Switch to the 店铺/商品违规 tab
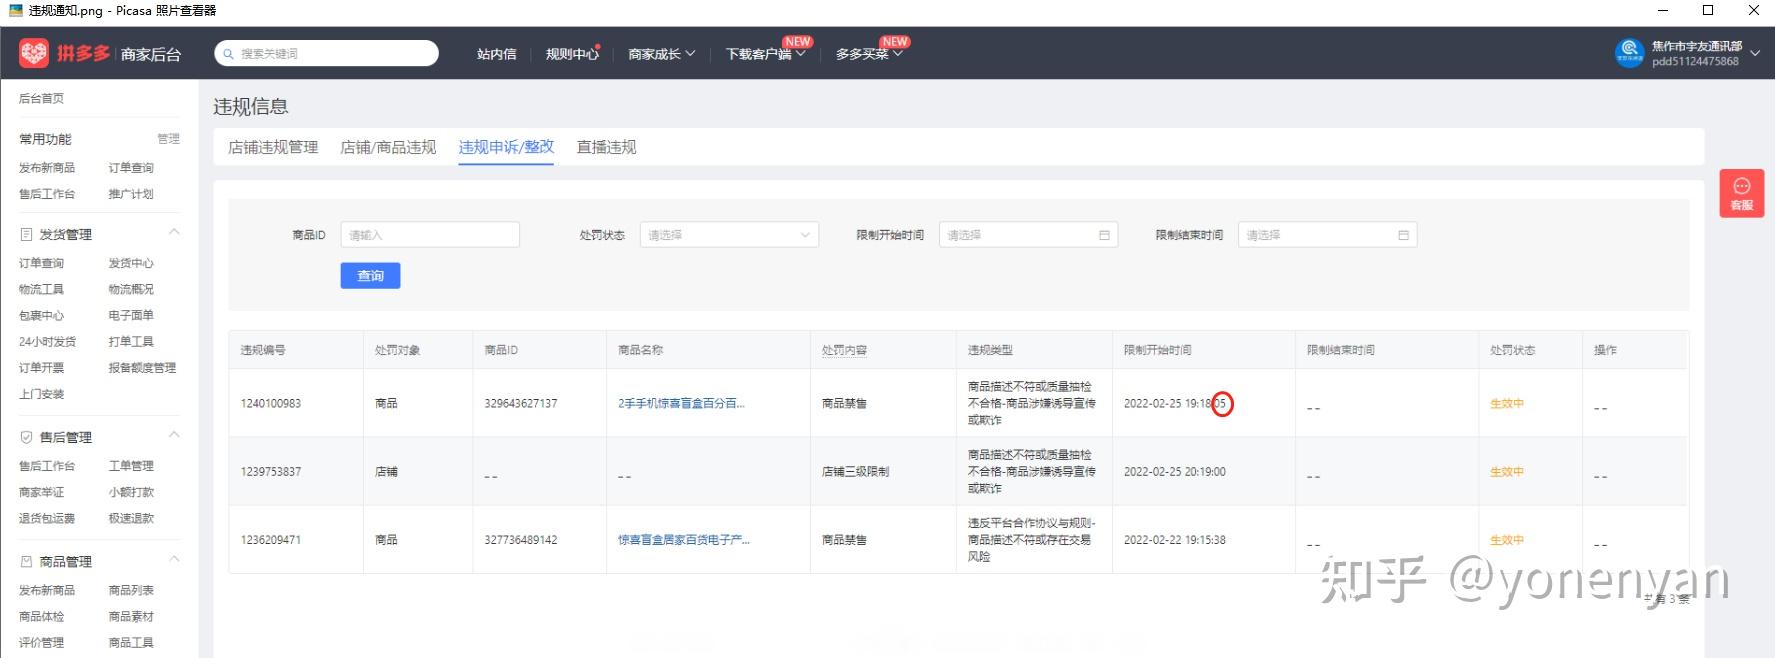The height and width of the screenshot is (658, 1775). point(388,147)
